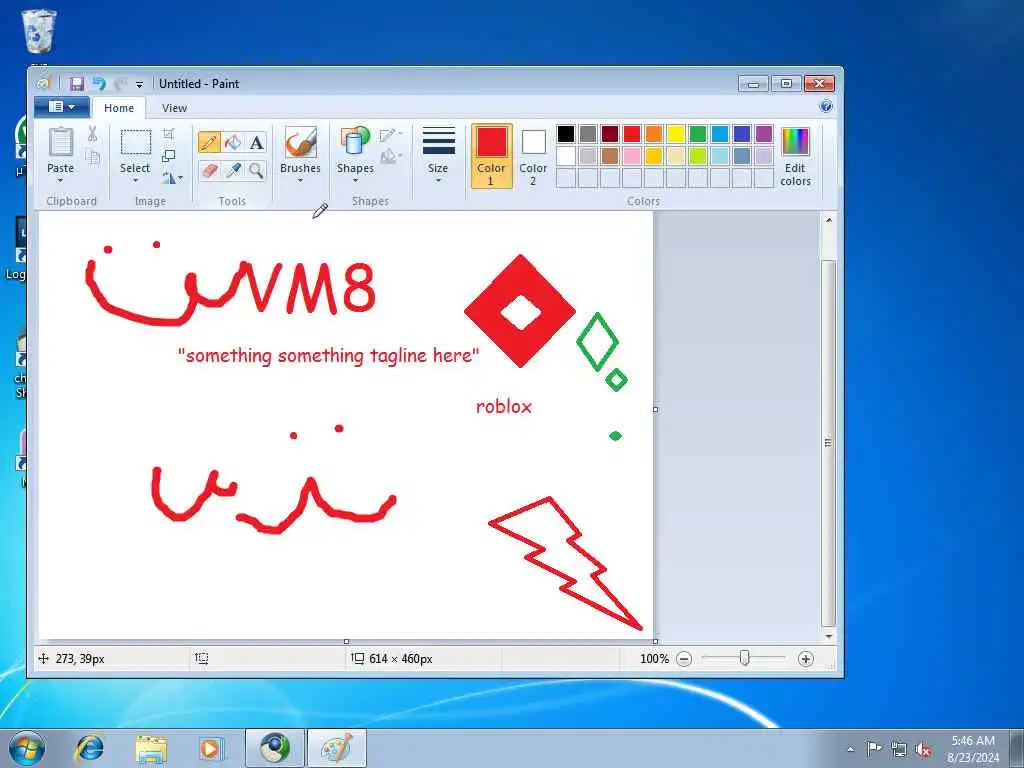Image resolution: width=1024 pixels, height=768 pixels.
Task: Click the Cut scissors icon
Action: [92, 135]
